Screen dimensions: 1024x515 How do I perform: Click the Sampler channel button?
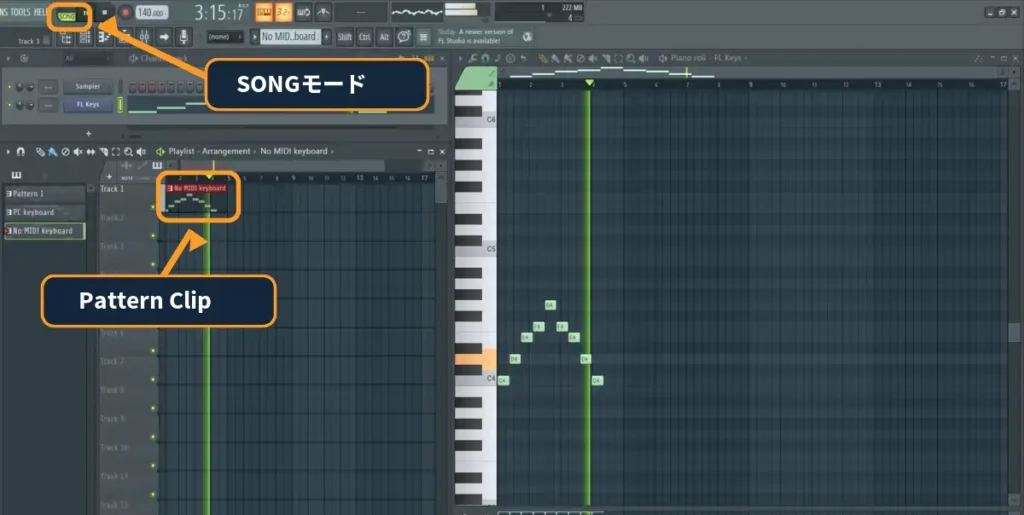click(88, 87)
